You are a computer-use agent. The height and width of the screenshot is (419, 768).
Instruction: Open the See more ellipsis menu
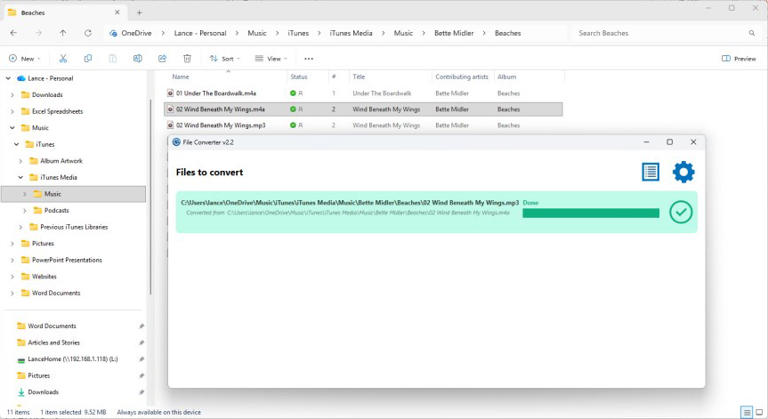pos(309,58)
